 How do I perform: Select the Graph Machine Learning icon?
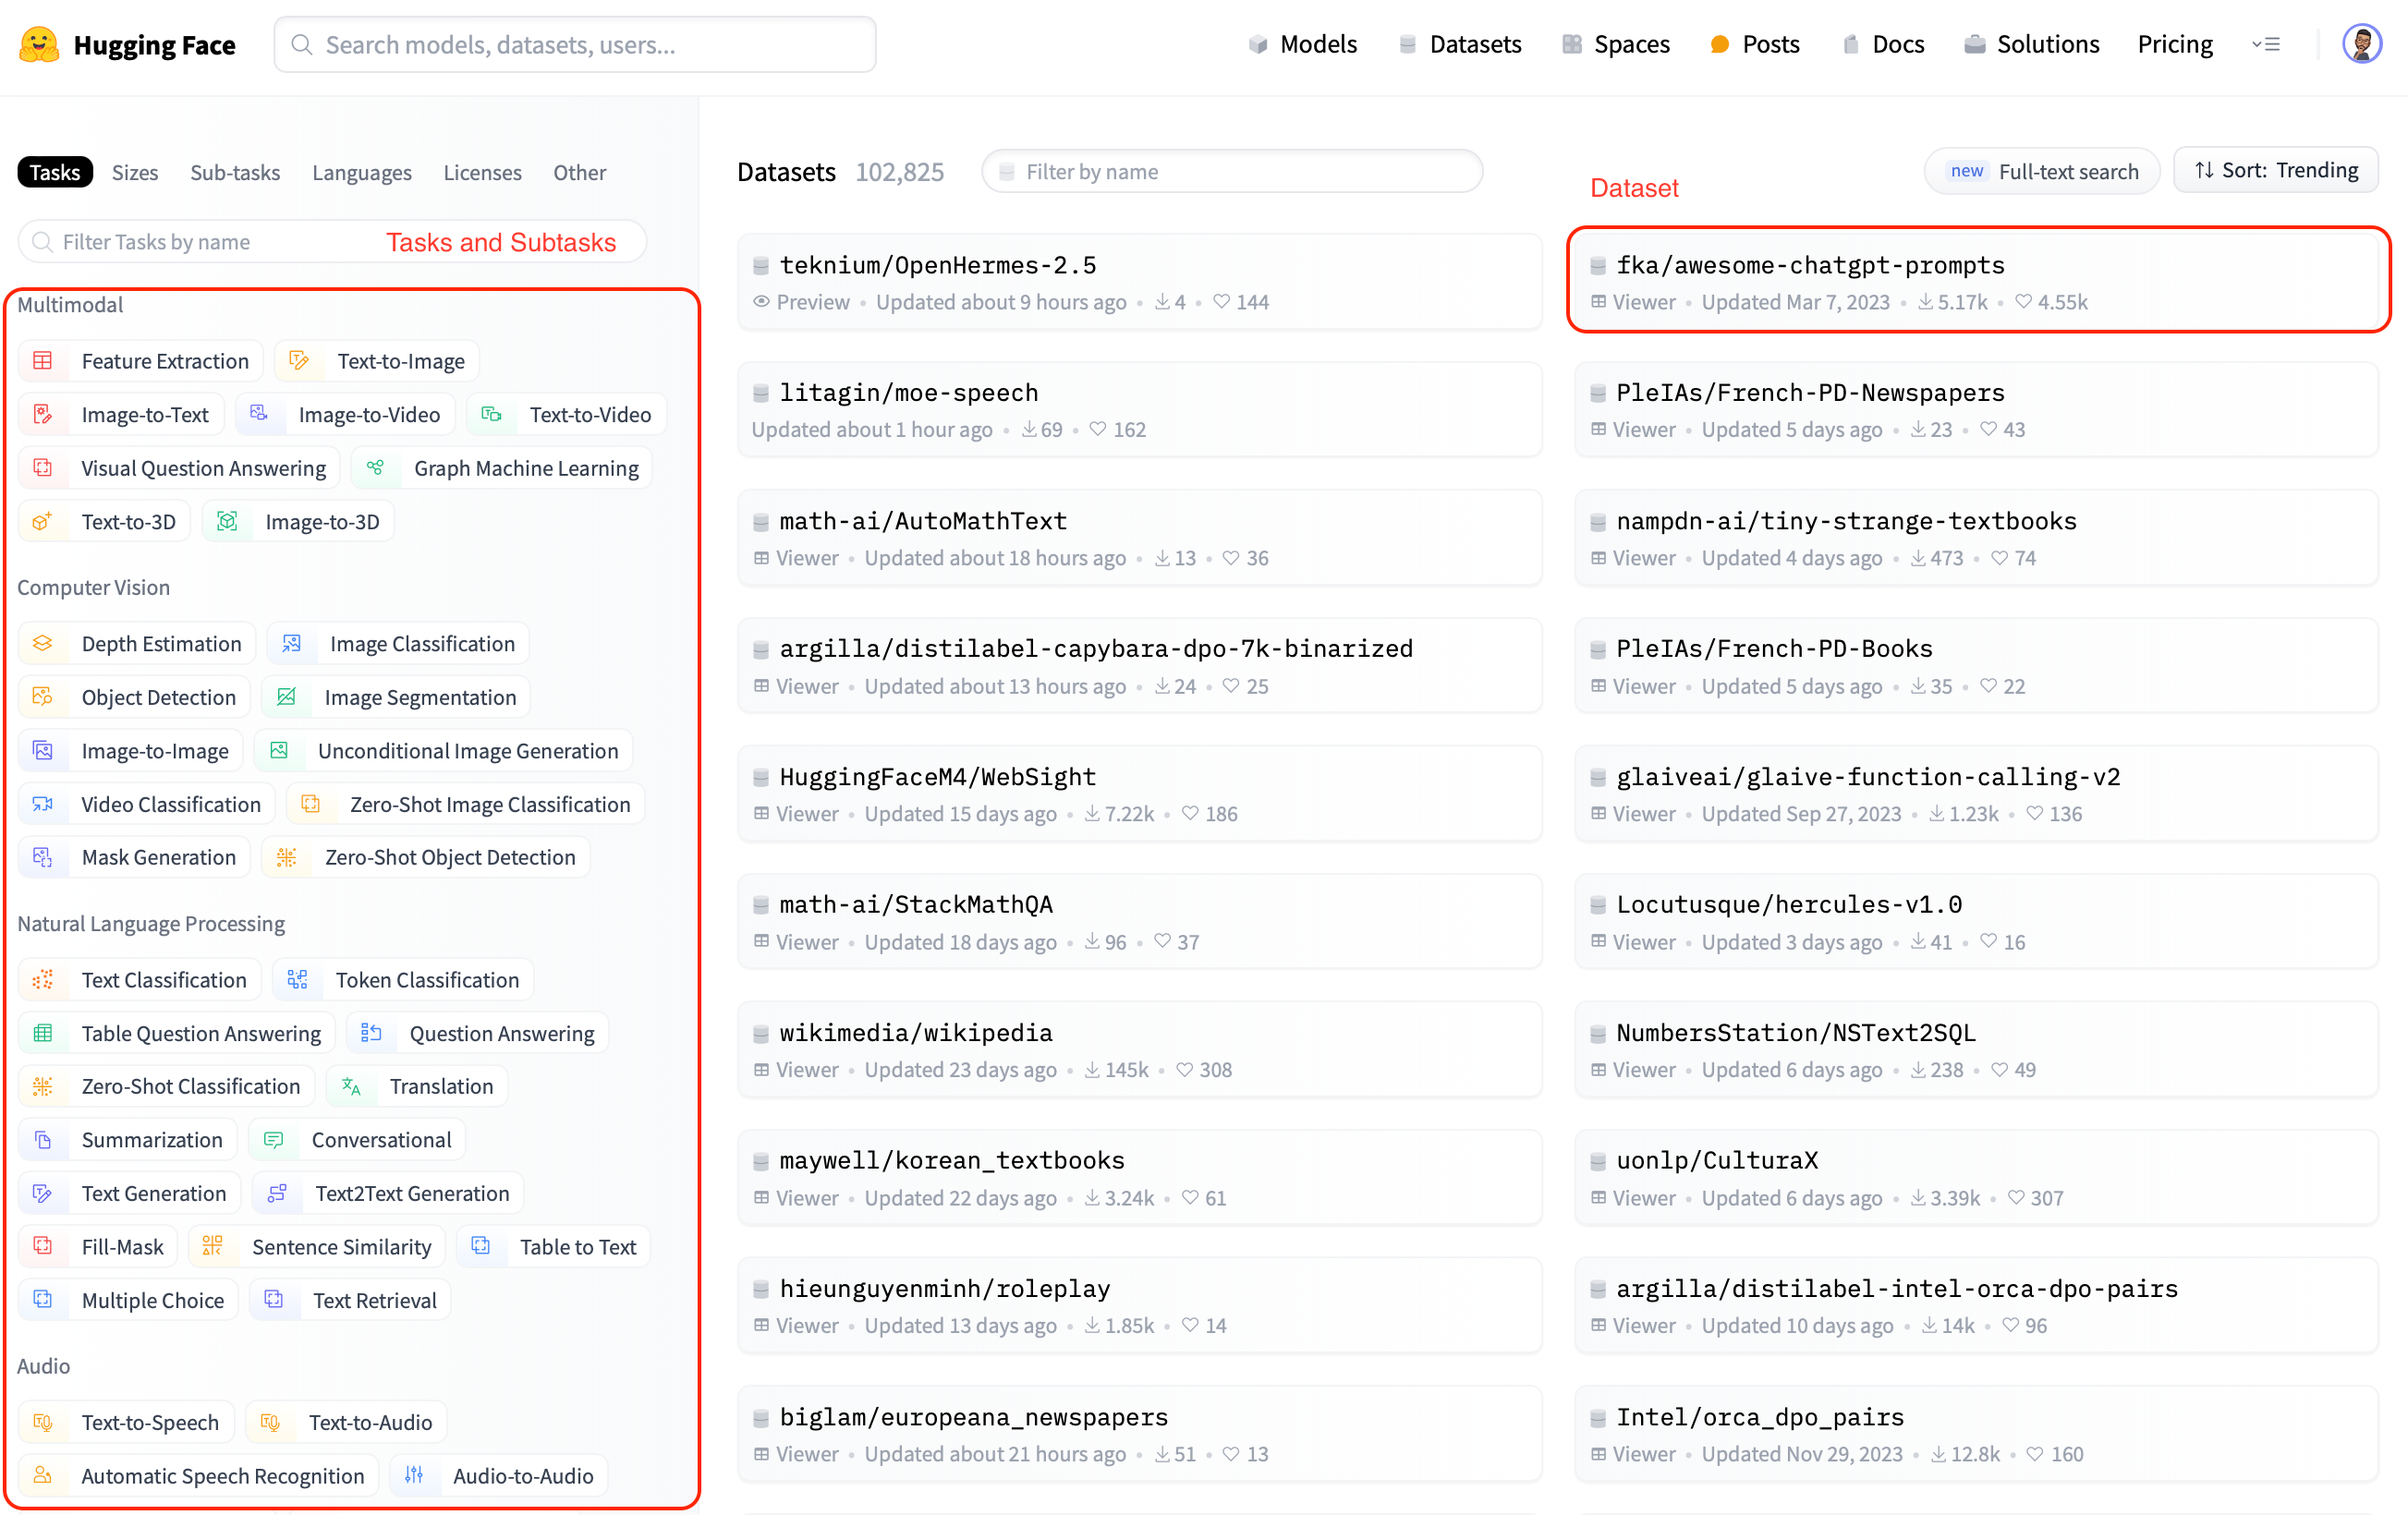(375, 468)
